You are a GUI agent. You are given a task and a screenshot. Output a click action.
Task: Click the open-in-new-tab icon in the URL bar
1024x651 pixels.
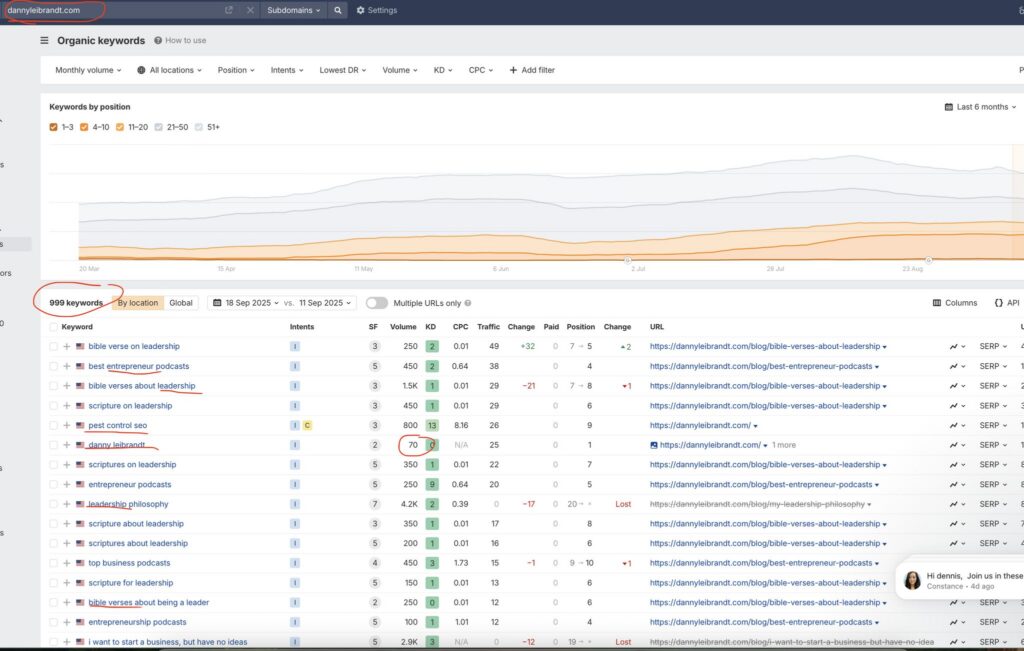[229, 10]
